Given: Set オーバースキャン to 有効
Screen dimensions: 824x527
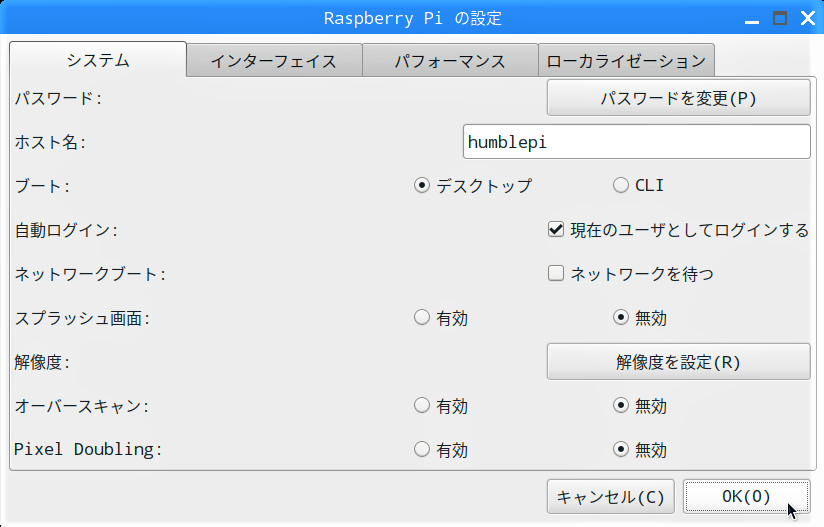Looking at the screenshot, I should point(440,406).
